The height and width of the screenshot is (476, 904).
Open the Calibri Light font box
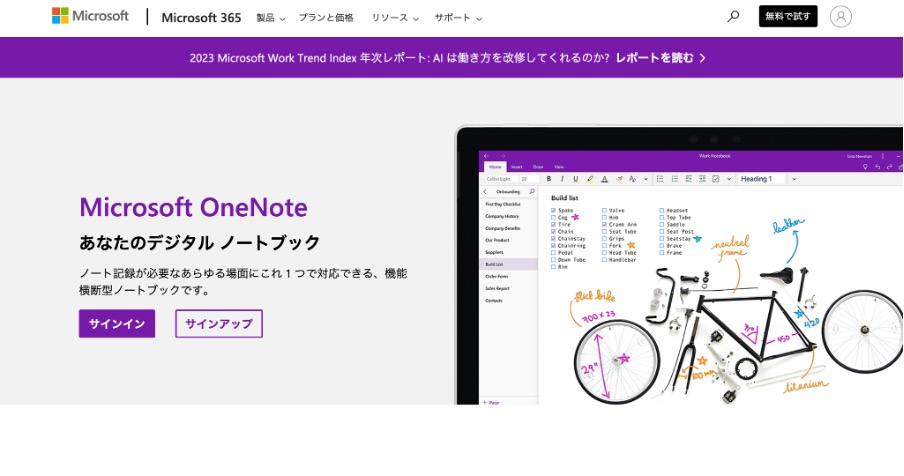point(501,179)
